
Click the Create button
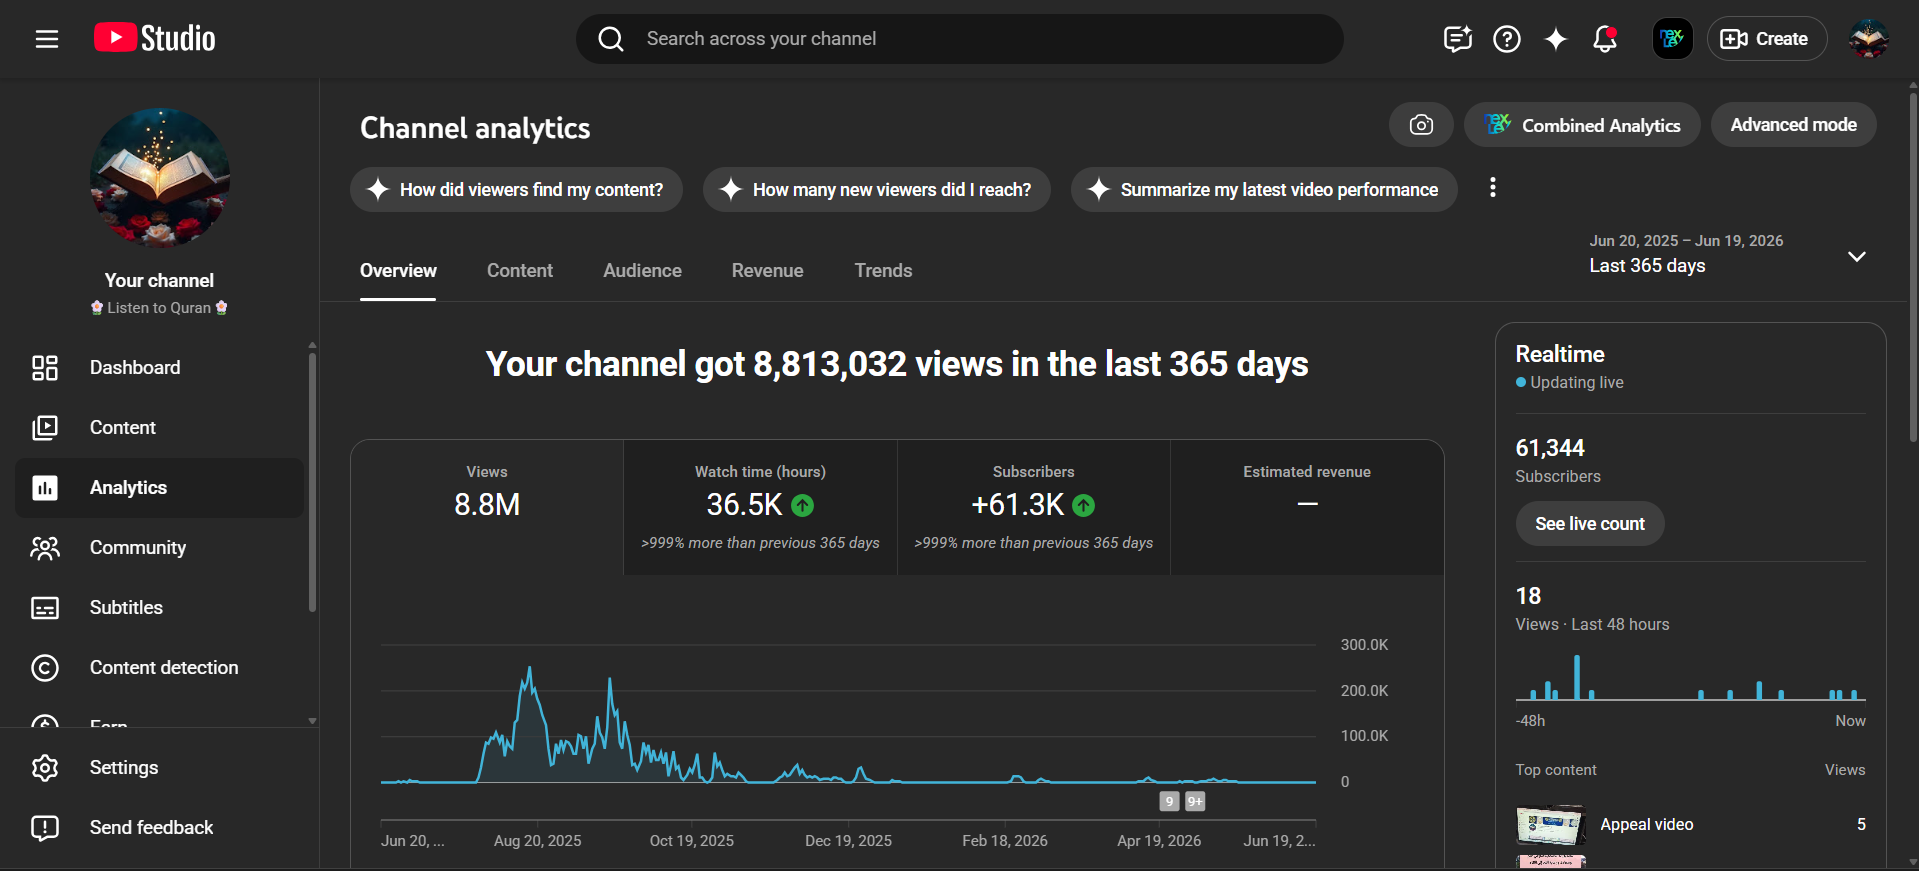[1766, 39]
